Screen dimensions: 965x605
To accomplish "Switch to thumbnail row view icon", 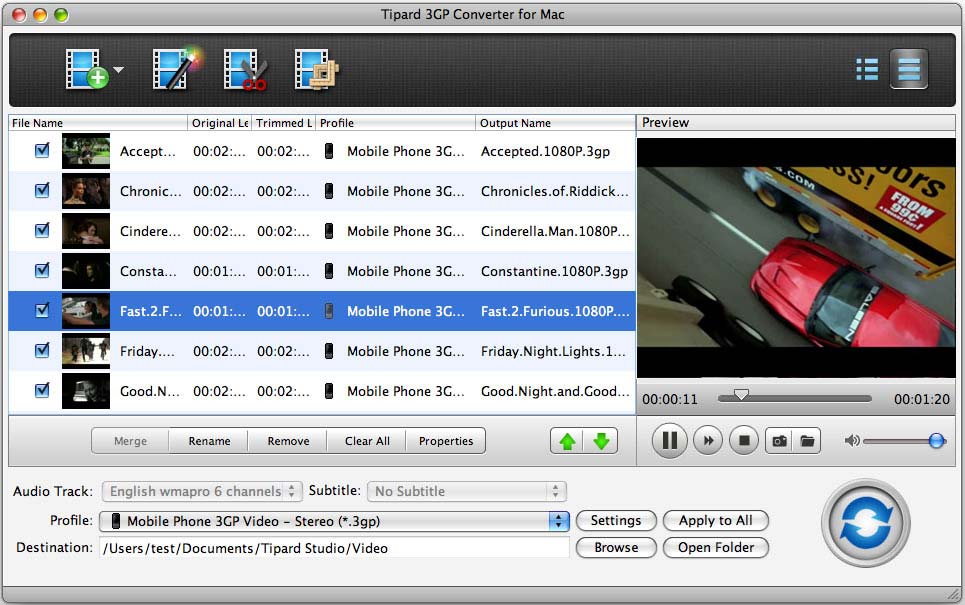I will (x=908, y=69).
